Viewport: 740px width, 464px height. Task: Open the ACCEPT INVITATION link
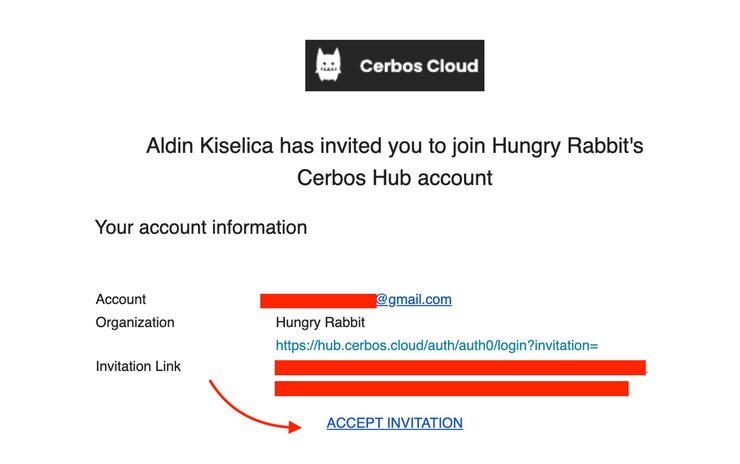click(395, 423)
